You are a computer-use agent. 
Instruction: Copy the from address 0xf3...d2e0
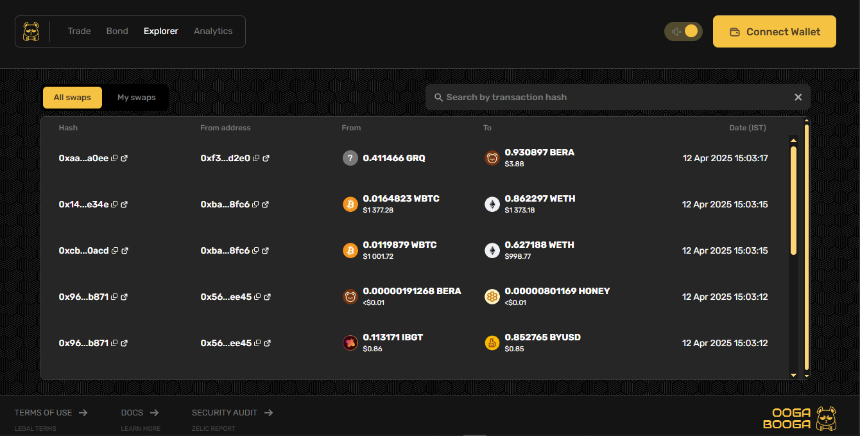[x=256, y=158]
